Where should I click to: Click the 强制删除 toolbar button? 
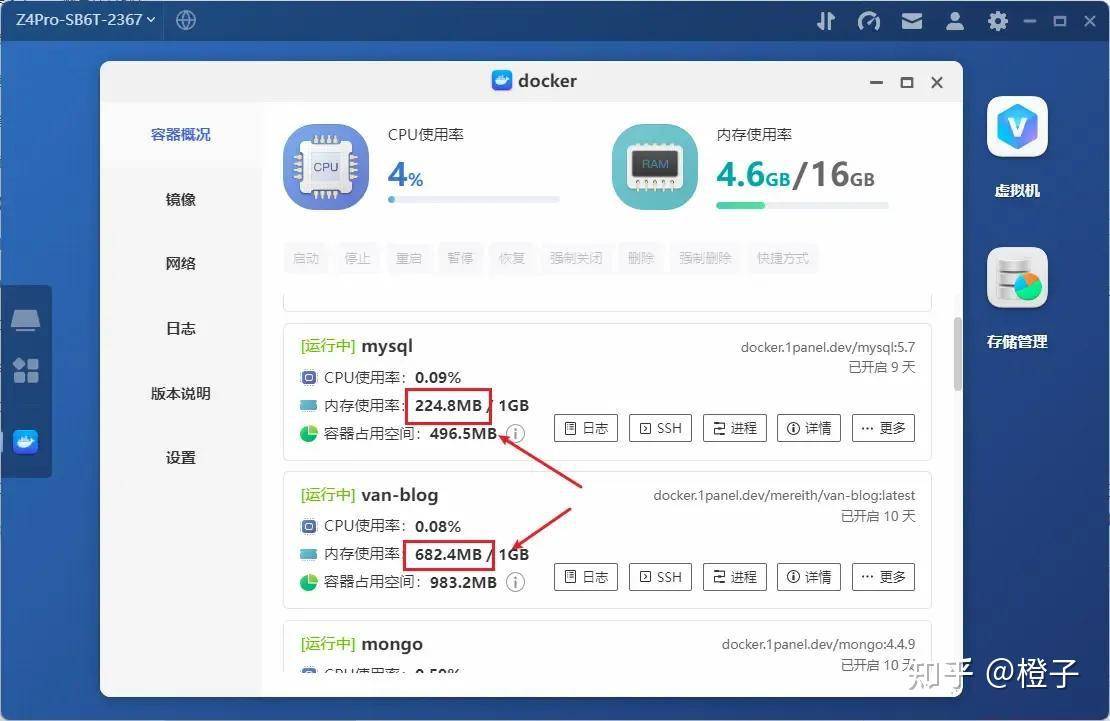[x=705, y=258]
